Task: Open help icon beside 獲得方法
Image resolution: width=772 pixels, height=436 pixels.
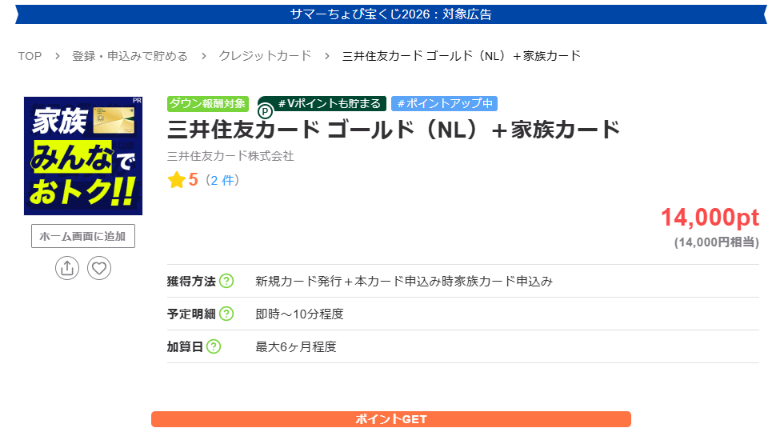Action: pos(226,281)
